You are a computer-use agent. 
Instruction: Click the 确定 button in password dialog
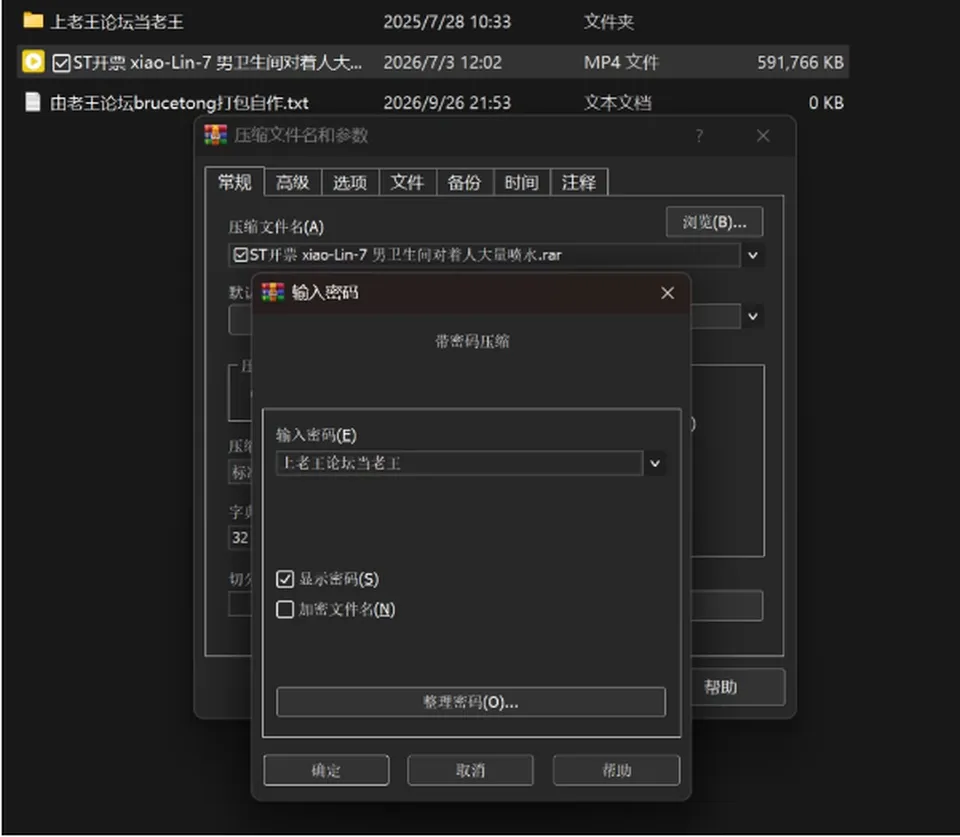click(x=326, y=770)
